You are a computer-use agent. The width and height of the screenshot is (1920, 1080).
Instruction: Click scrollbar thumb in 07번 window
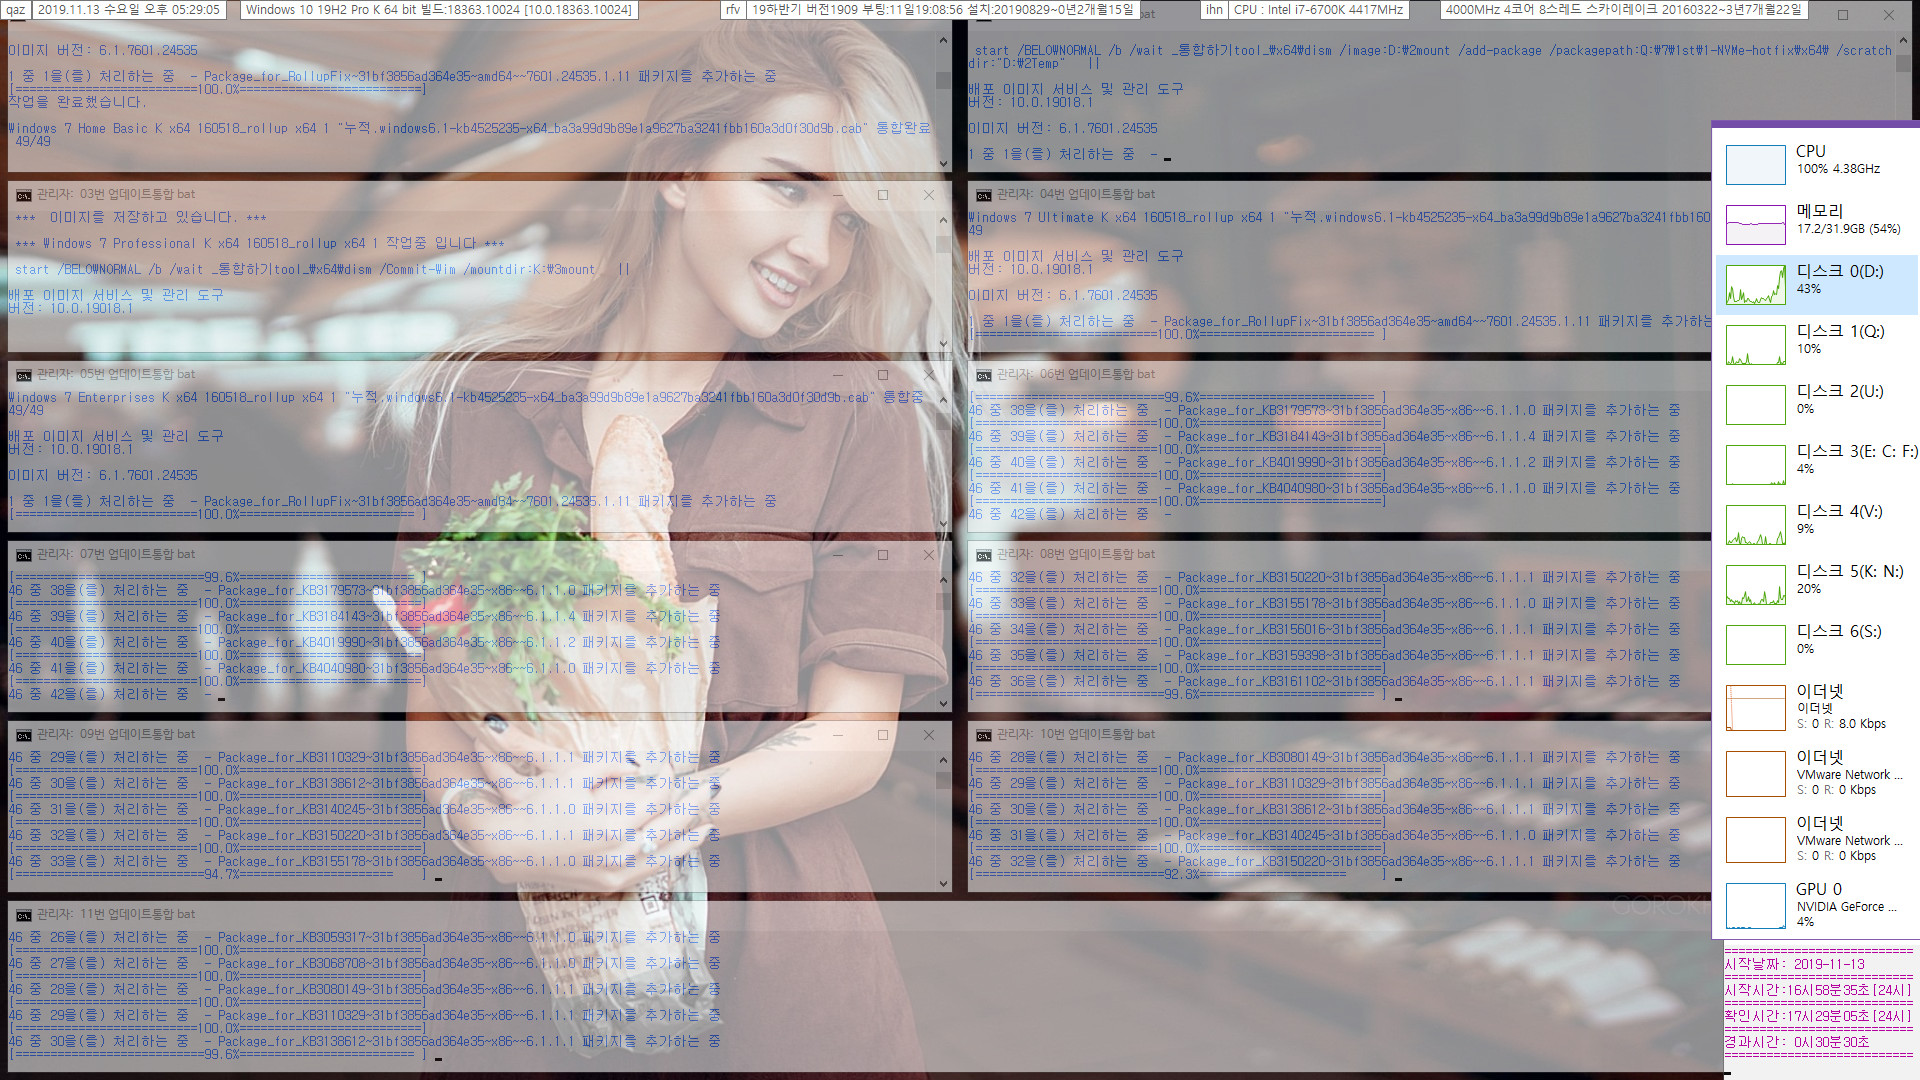943,602
